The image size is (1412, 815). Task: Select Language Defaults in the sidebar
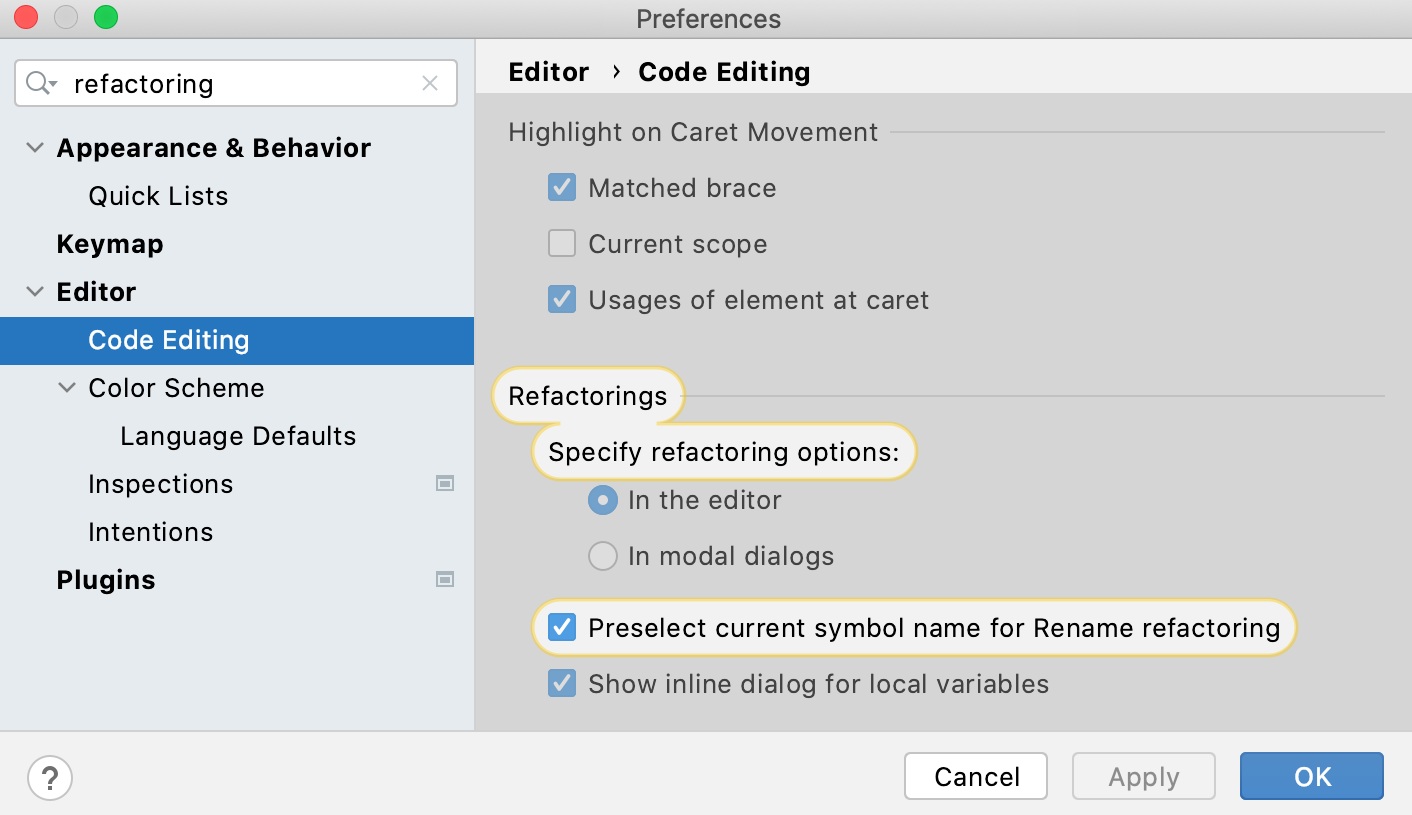point(238,435)
